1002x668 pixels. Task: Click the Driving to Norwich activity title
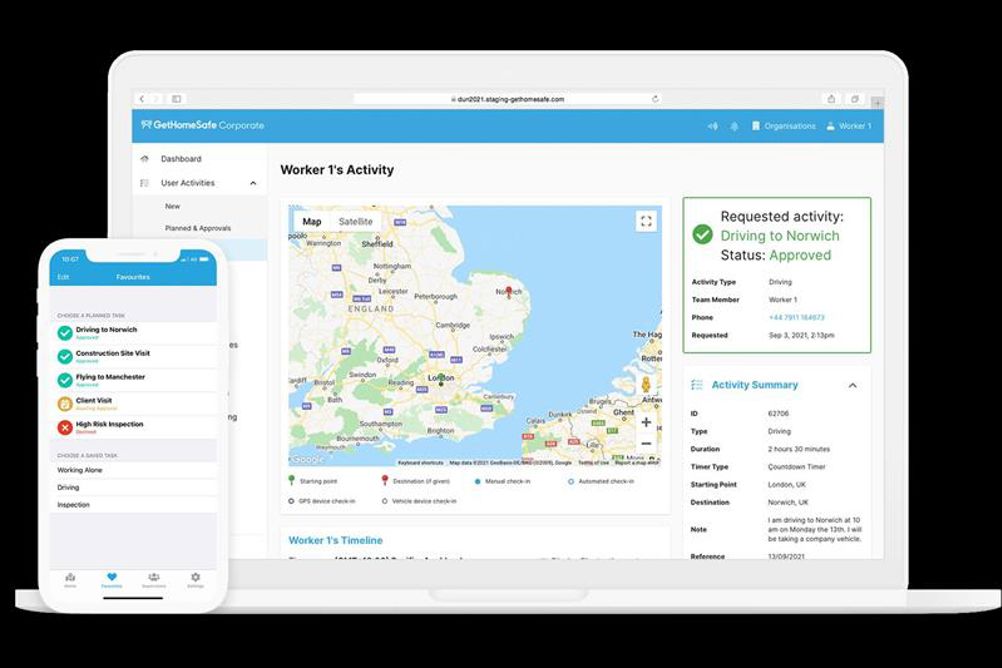pyautogui.click(x=780, y=236)
